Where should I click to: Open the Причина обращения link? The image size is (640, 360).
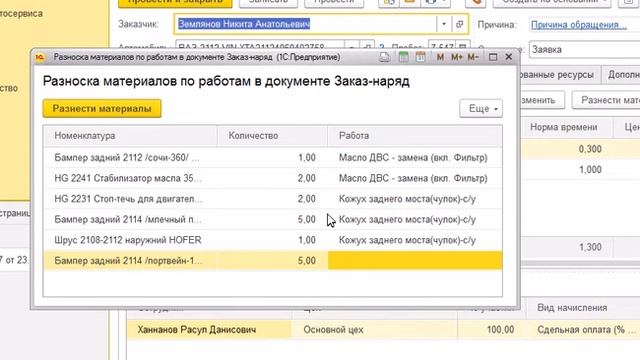(x=579, y=24)
